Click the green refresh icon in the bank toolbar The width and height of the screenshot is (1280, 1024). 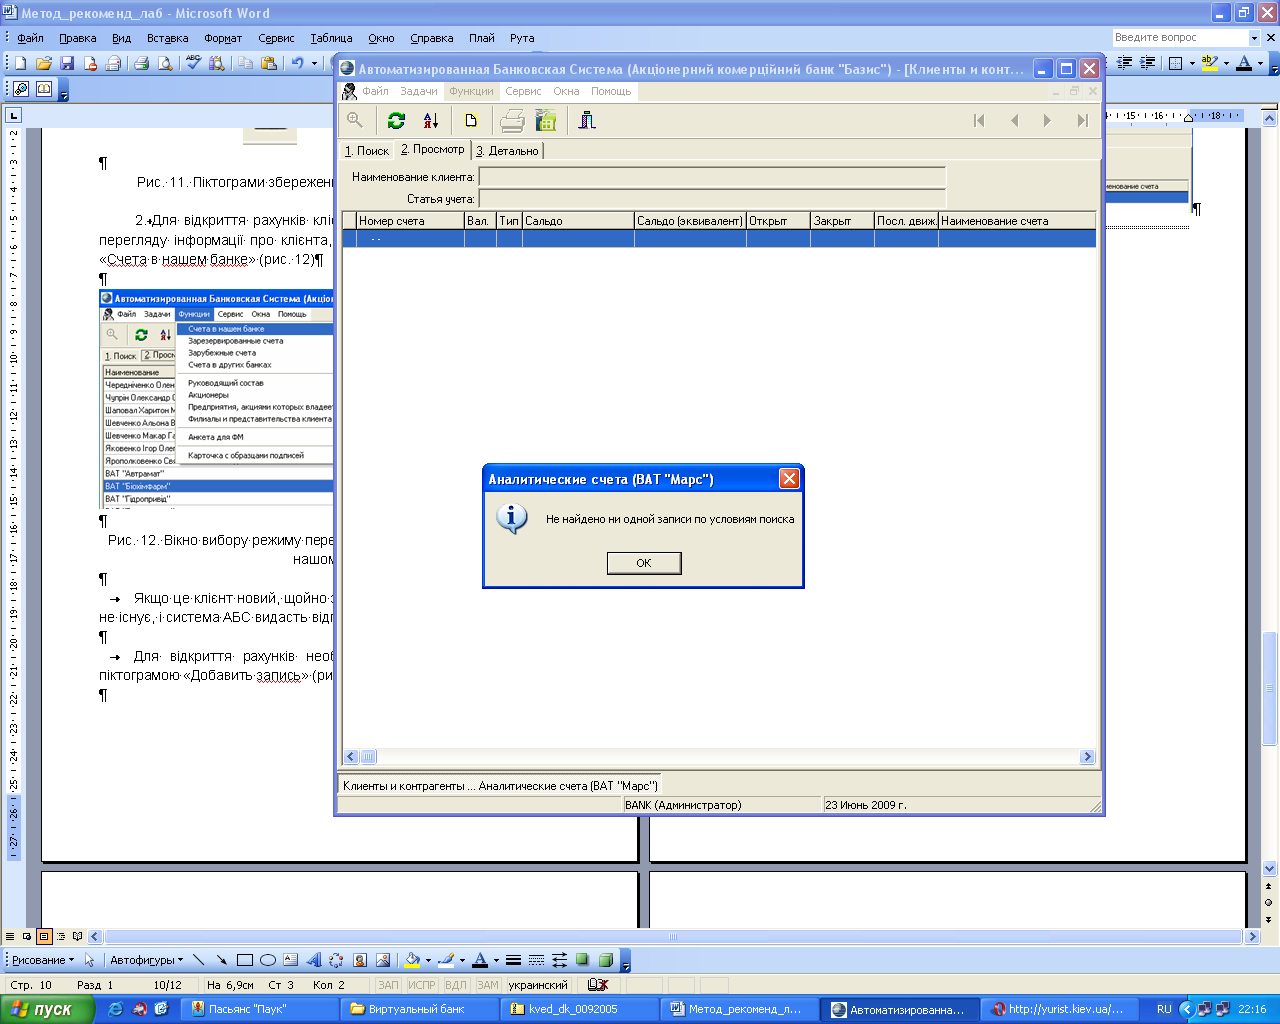tap(396, 121)
